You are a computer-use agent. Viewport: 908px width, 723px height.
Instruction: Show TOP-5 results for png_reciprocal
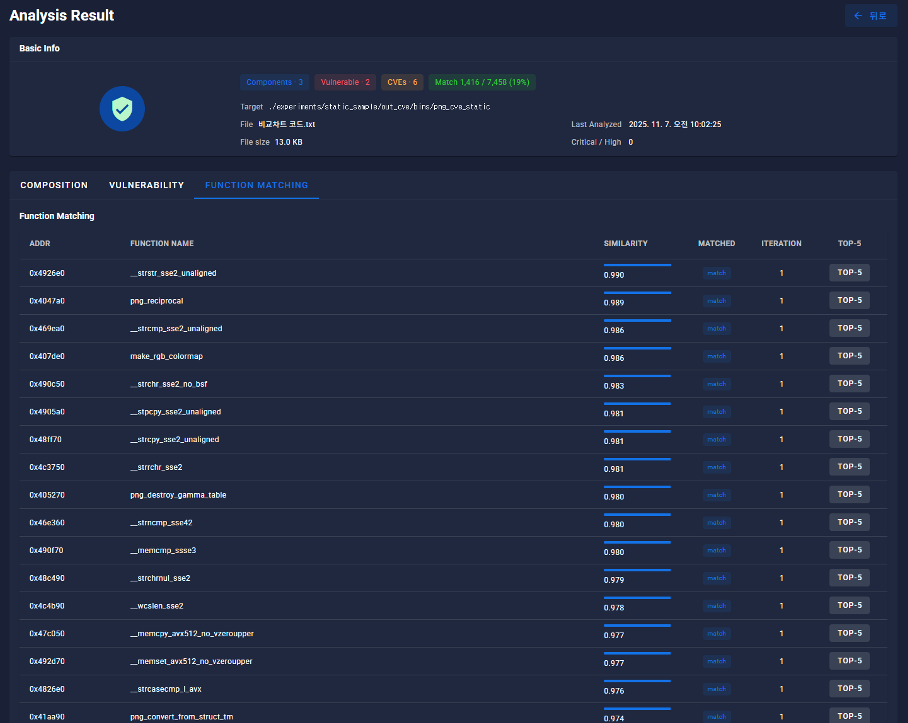coord(849,300)
